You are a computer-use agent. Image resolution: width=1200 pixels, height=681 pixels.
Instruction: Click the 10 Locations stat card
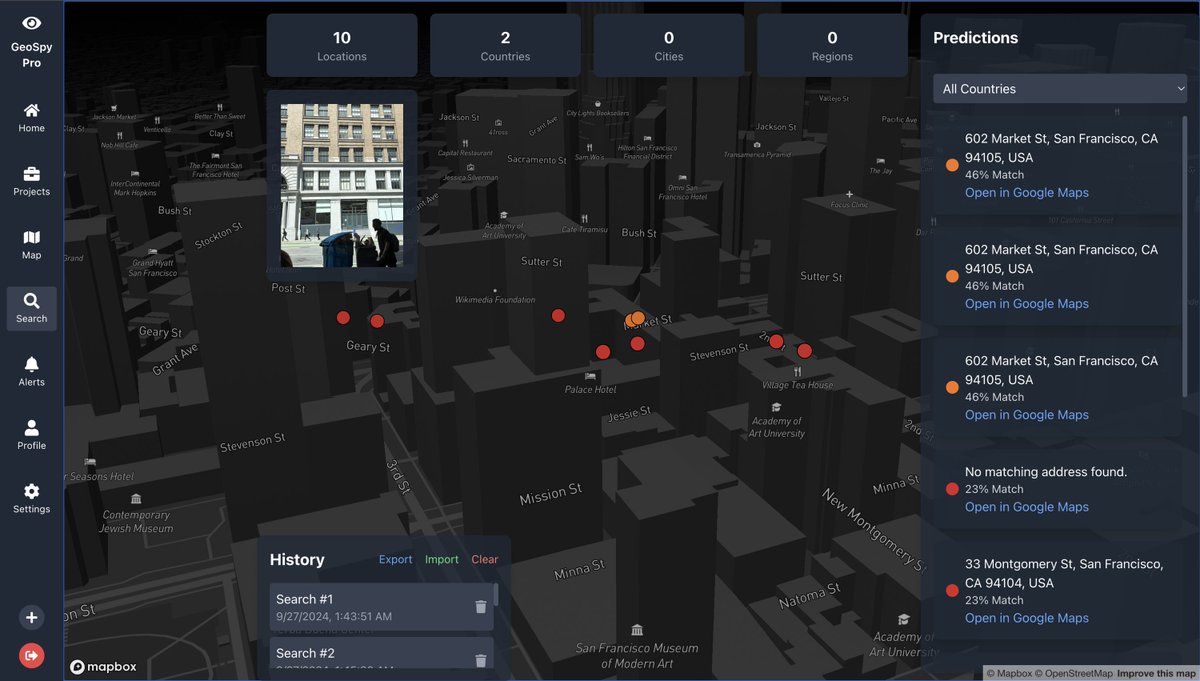[342, 45]
